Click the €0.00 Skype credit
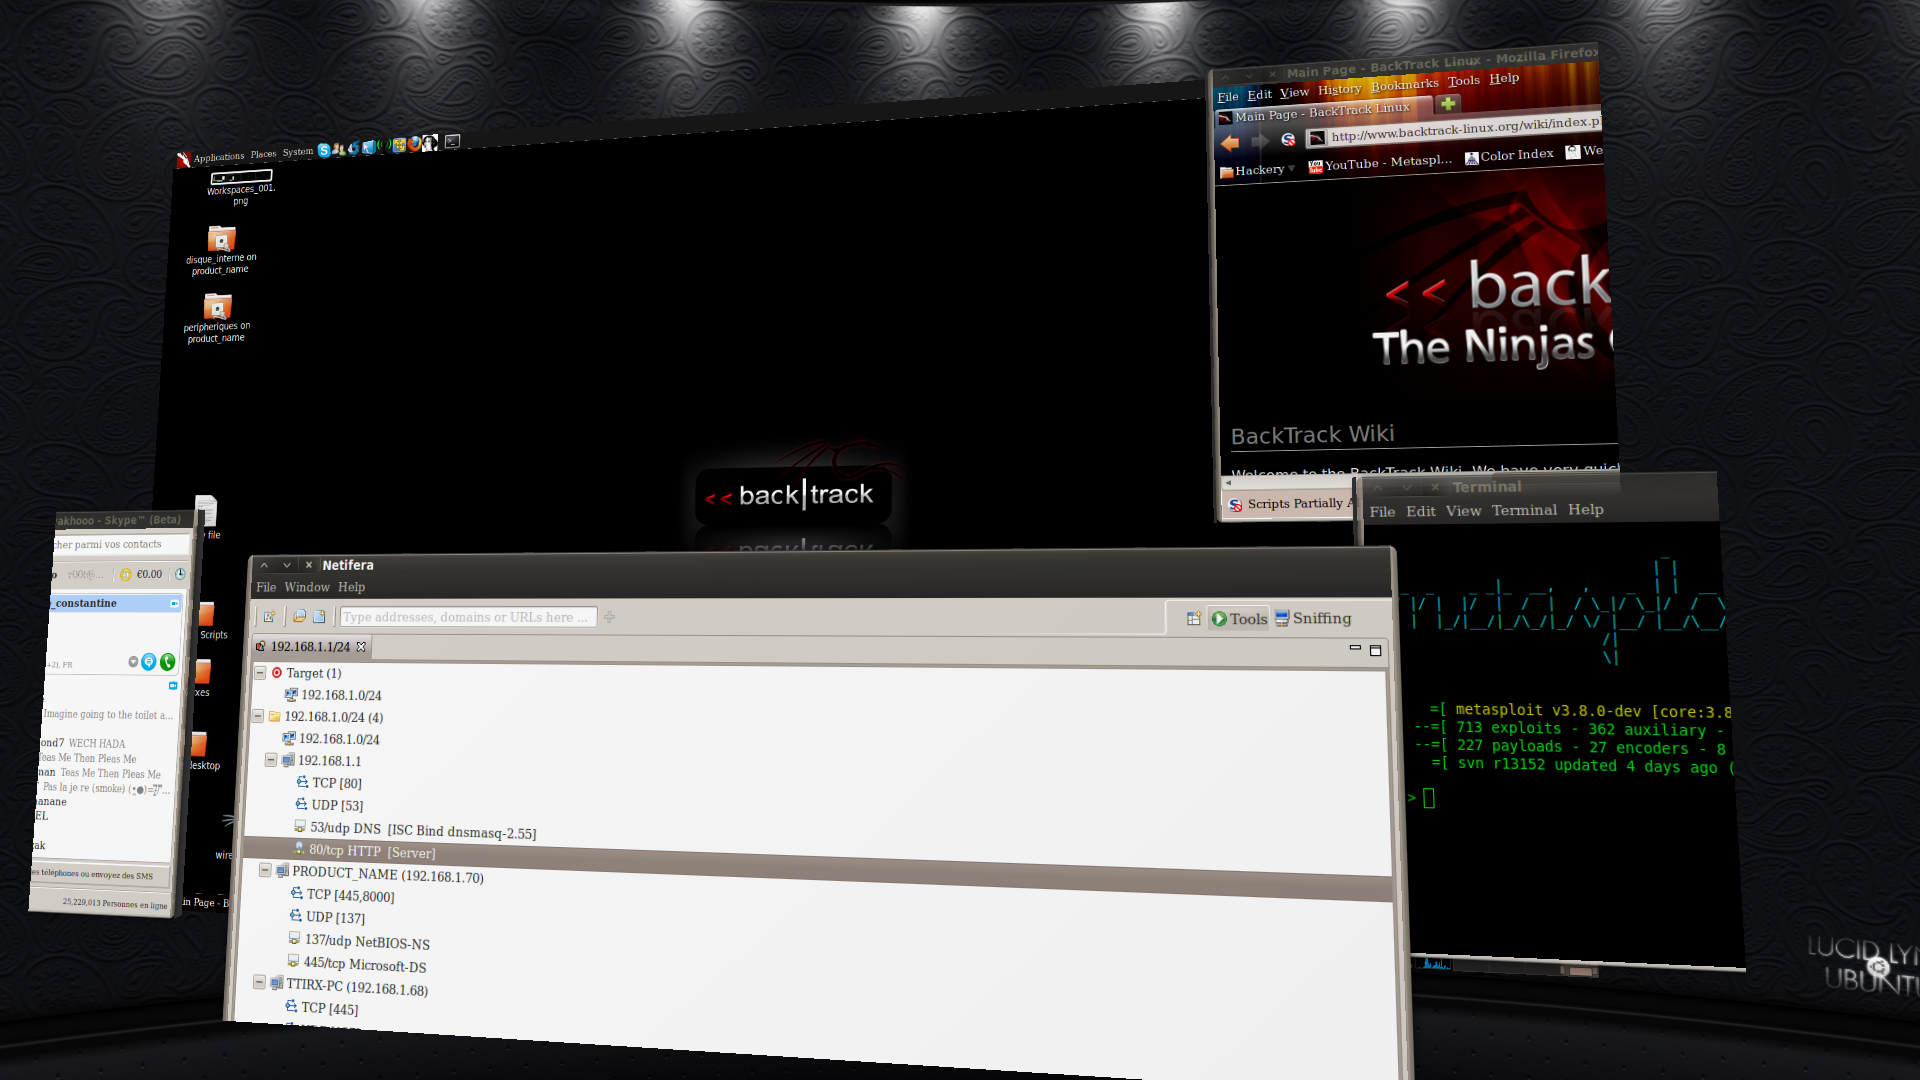Image resolution: width=1920 pixels, height=1080 pixels. pyautogui.click(x=149, y=574)
